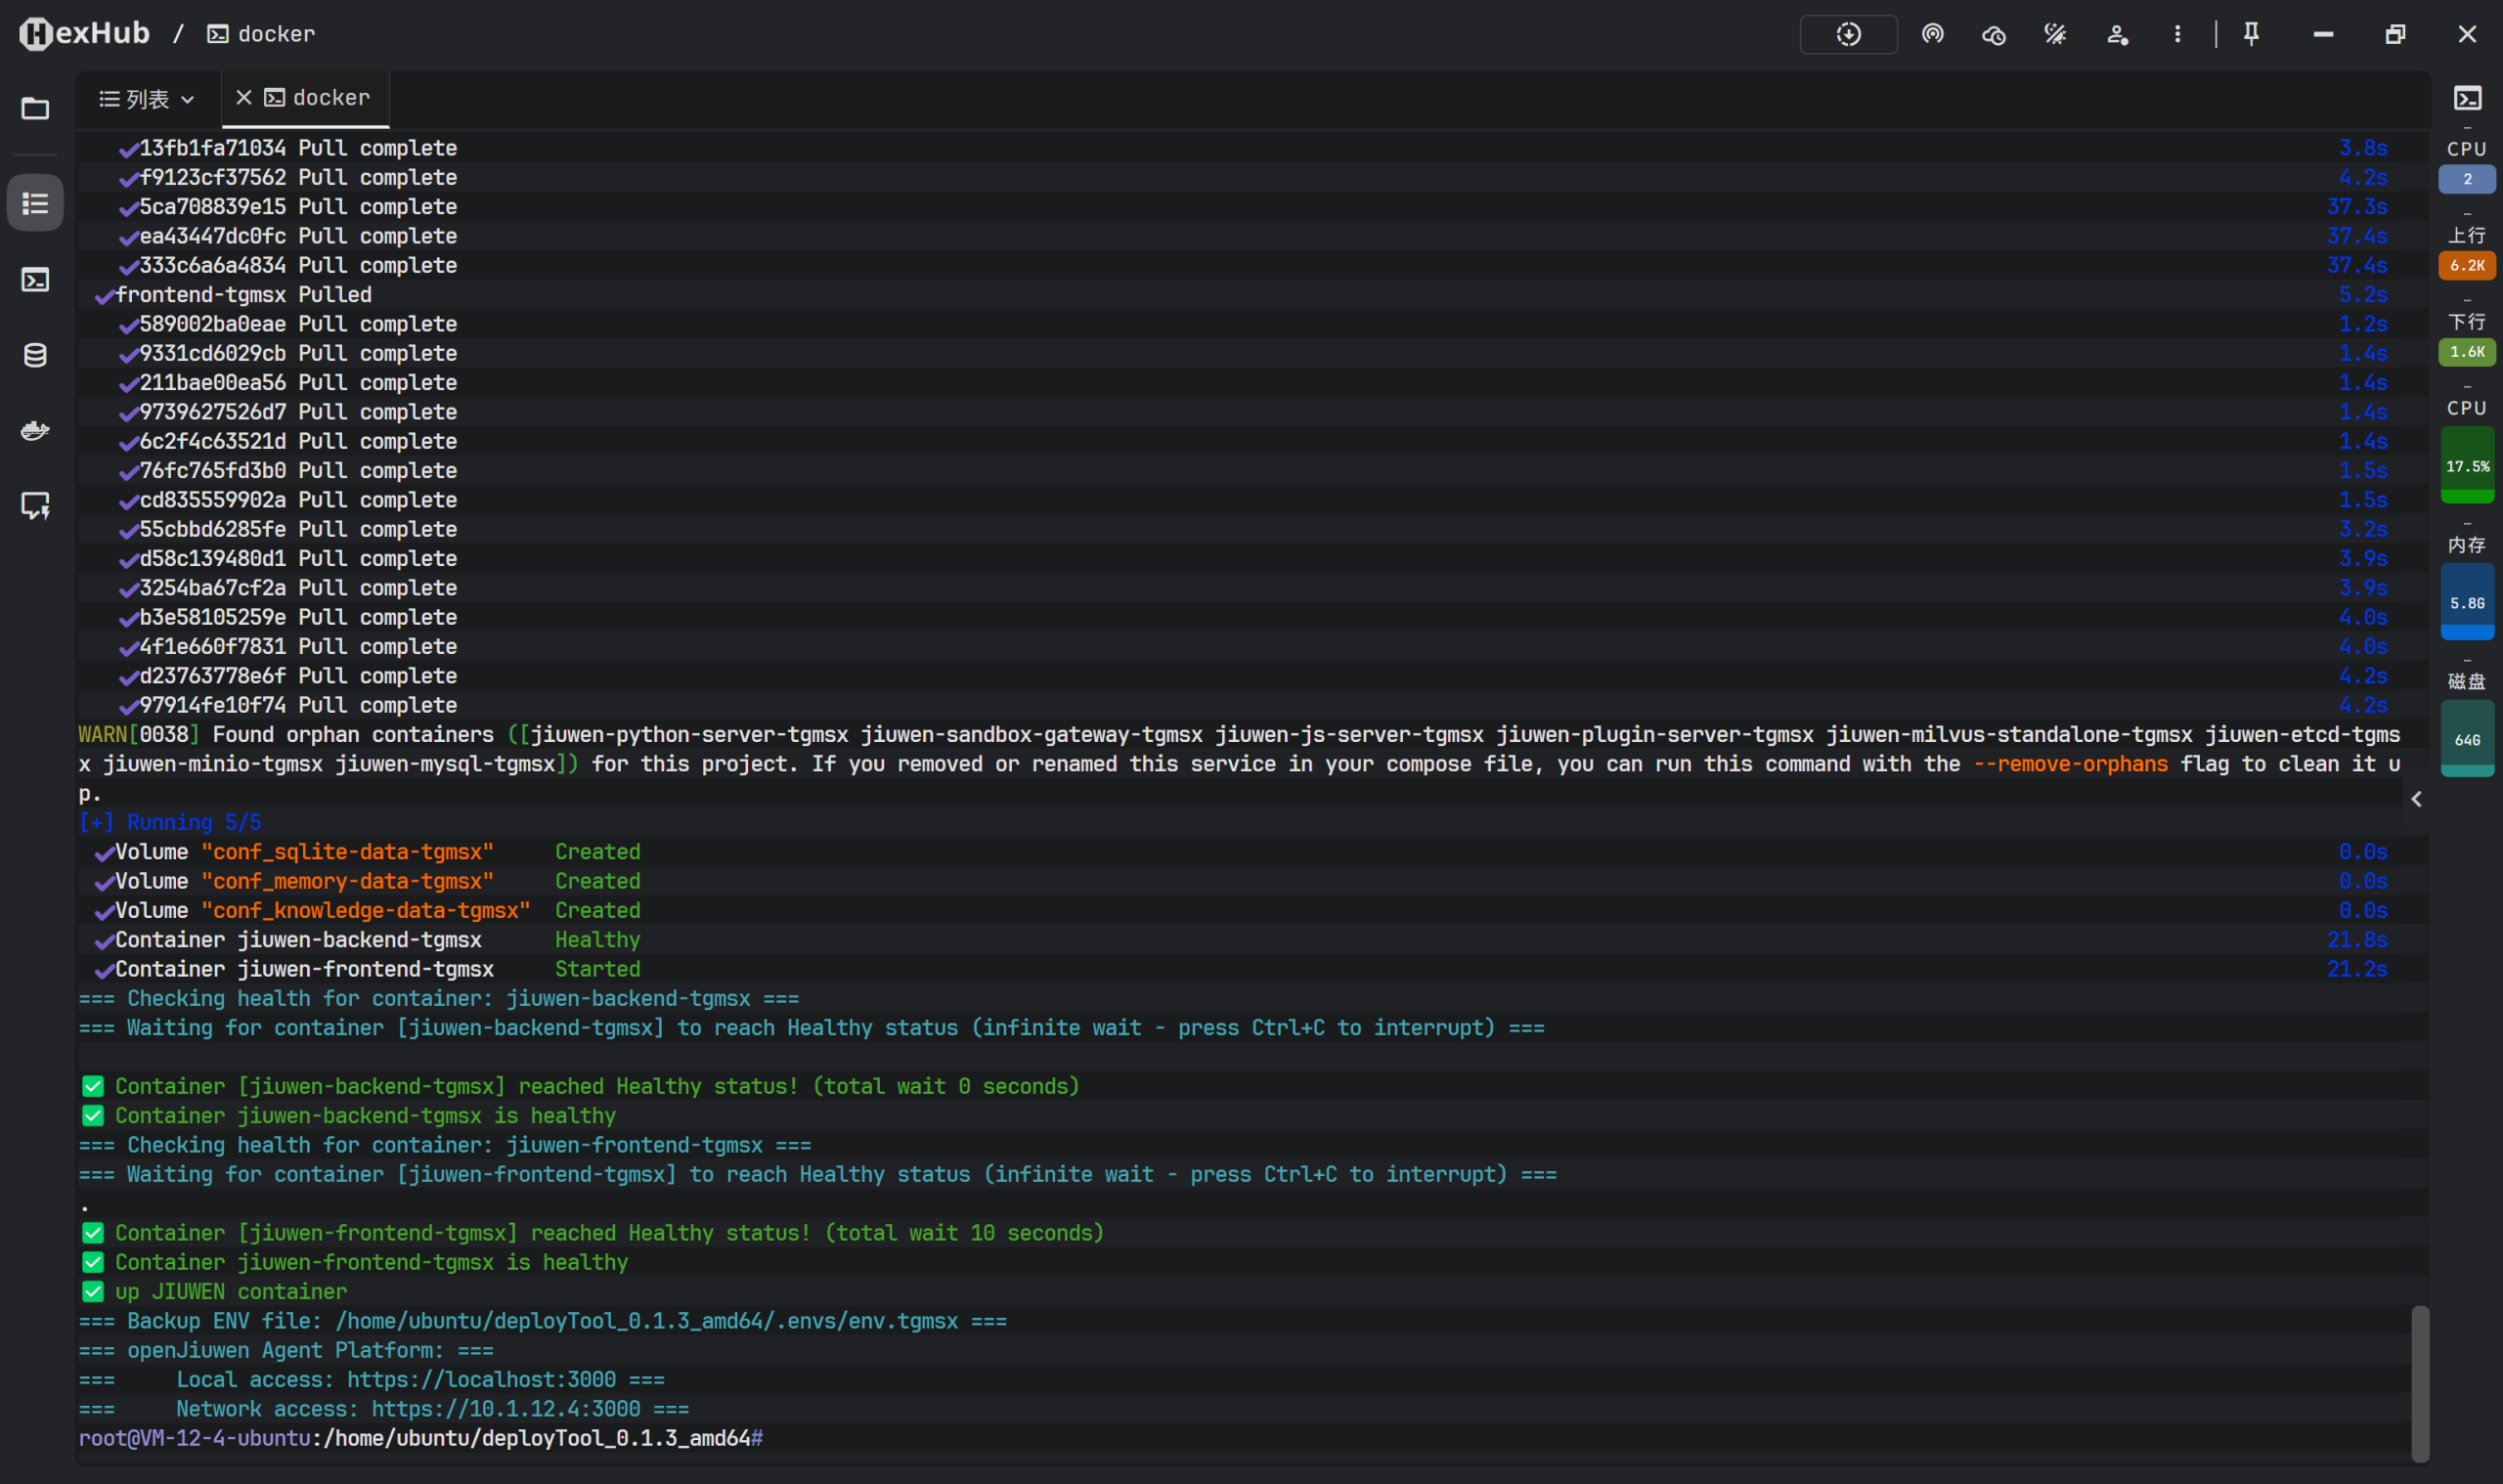Toggle the pin window on top icon

[x=2251, y=34]
